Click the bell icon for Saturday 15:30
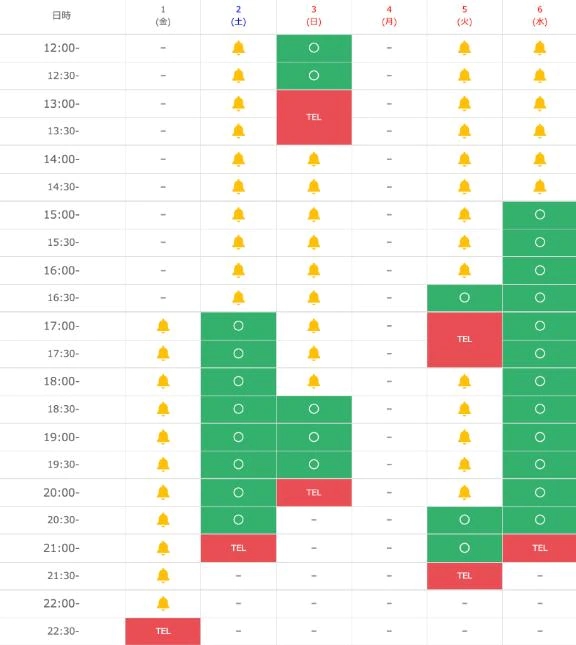Viewport: 576px width, 645px height. click(x=238, y=242)
